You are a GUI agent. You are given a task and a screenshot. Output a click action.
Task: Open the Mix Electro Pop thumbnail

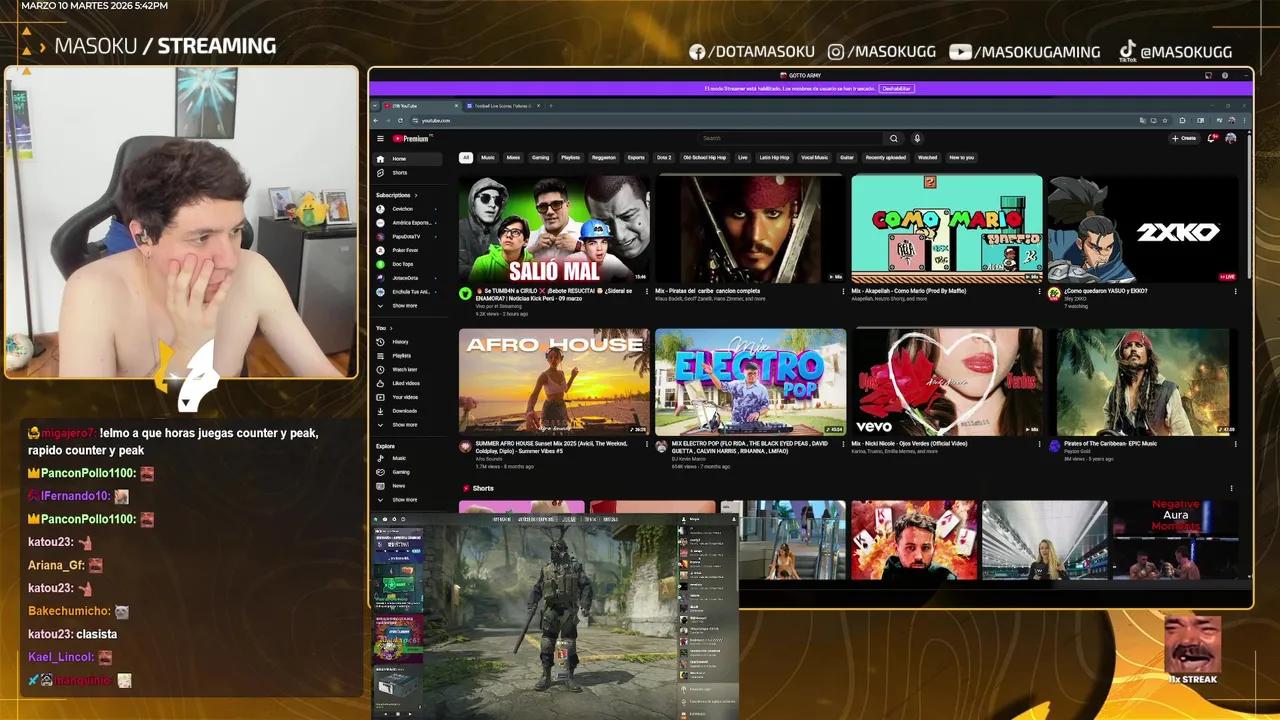[750, 382]
